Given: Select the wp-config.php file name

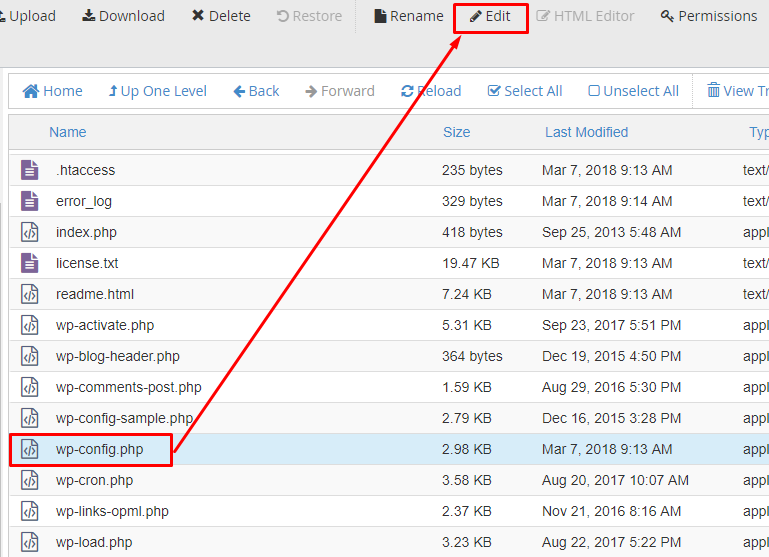Looking at the screenshot, I should [100, 450].
